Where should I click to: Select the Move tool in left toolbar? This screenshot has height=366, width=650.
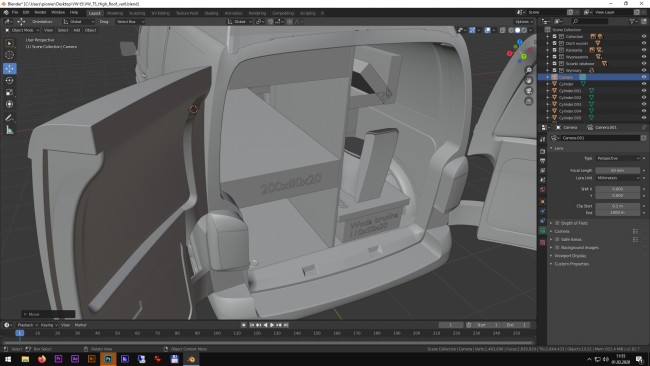[x=10, y=68]
